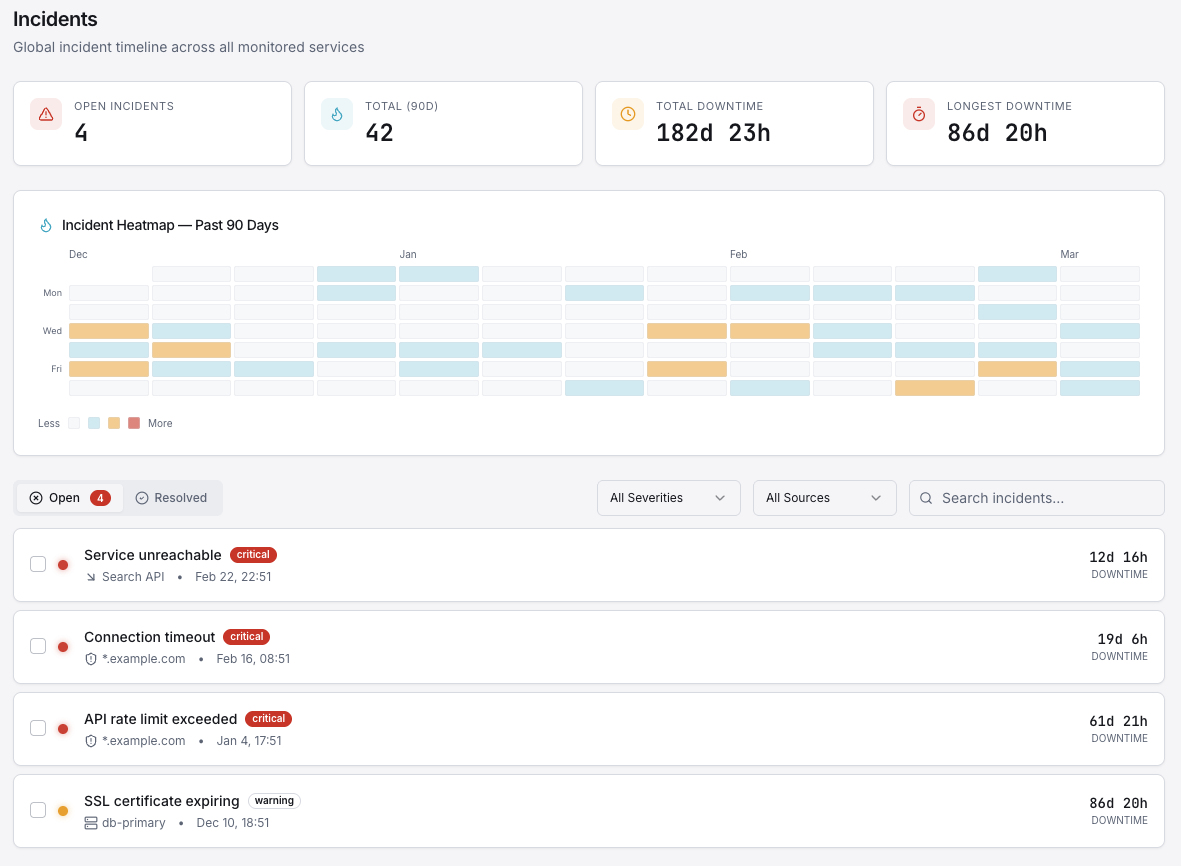The image size is (1181, 866).
Task: Click the arrow icon next to Search API
Action: pyautogui.click(x=89, y=576)
